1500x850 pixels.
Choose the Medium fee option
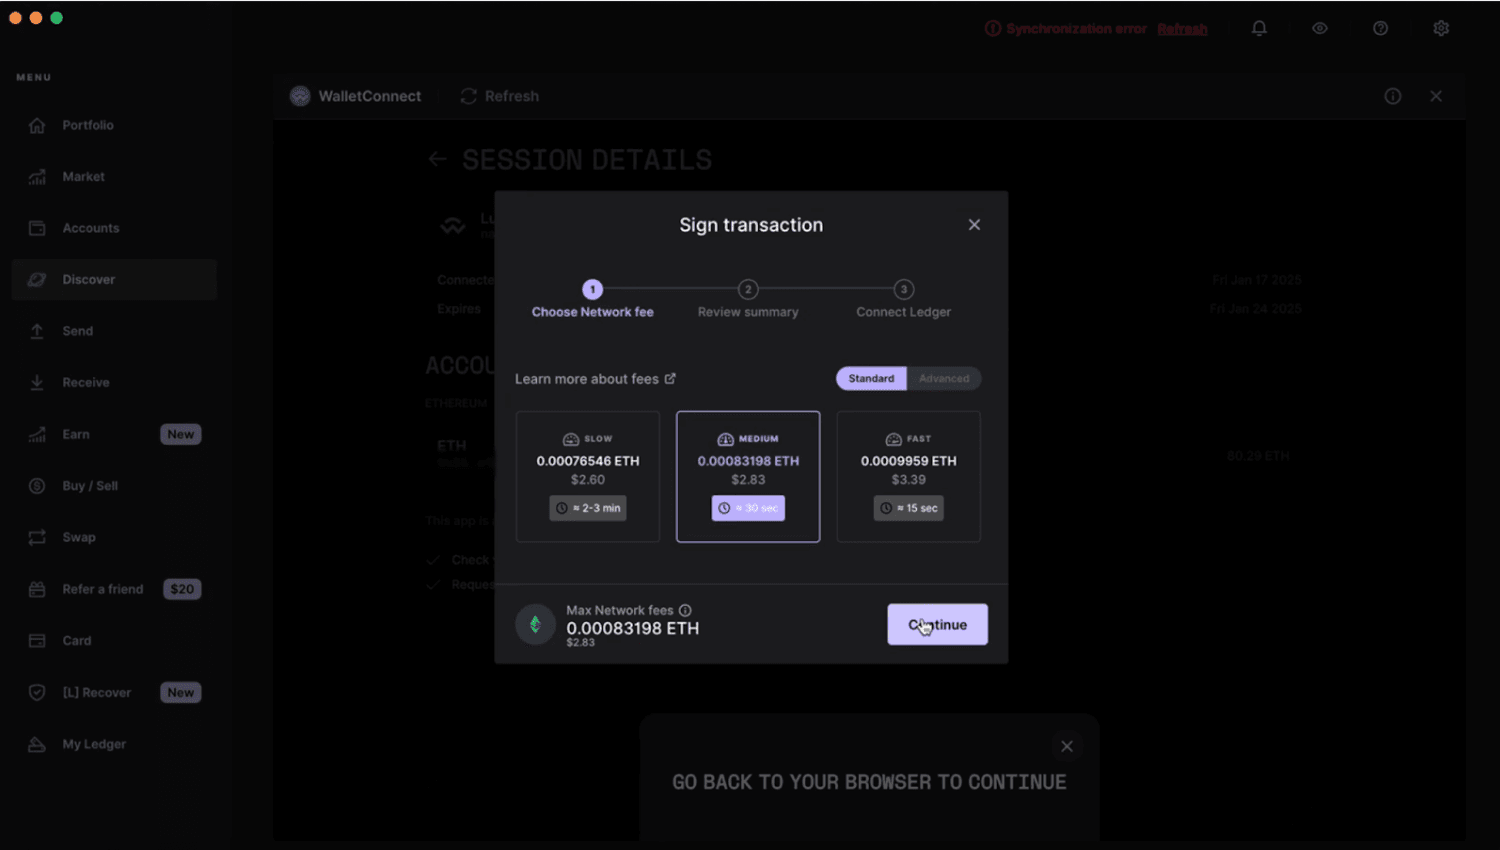click(x=748, y=476)
